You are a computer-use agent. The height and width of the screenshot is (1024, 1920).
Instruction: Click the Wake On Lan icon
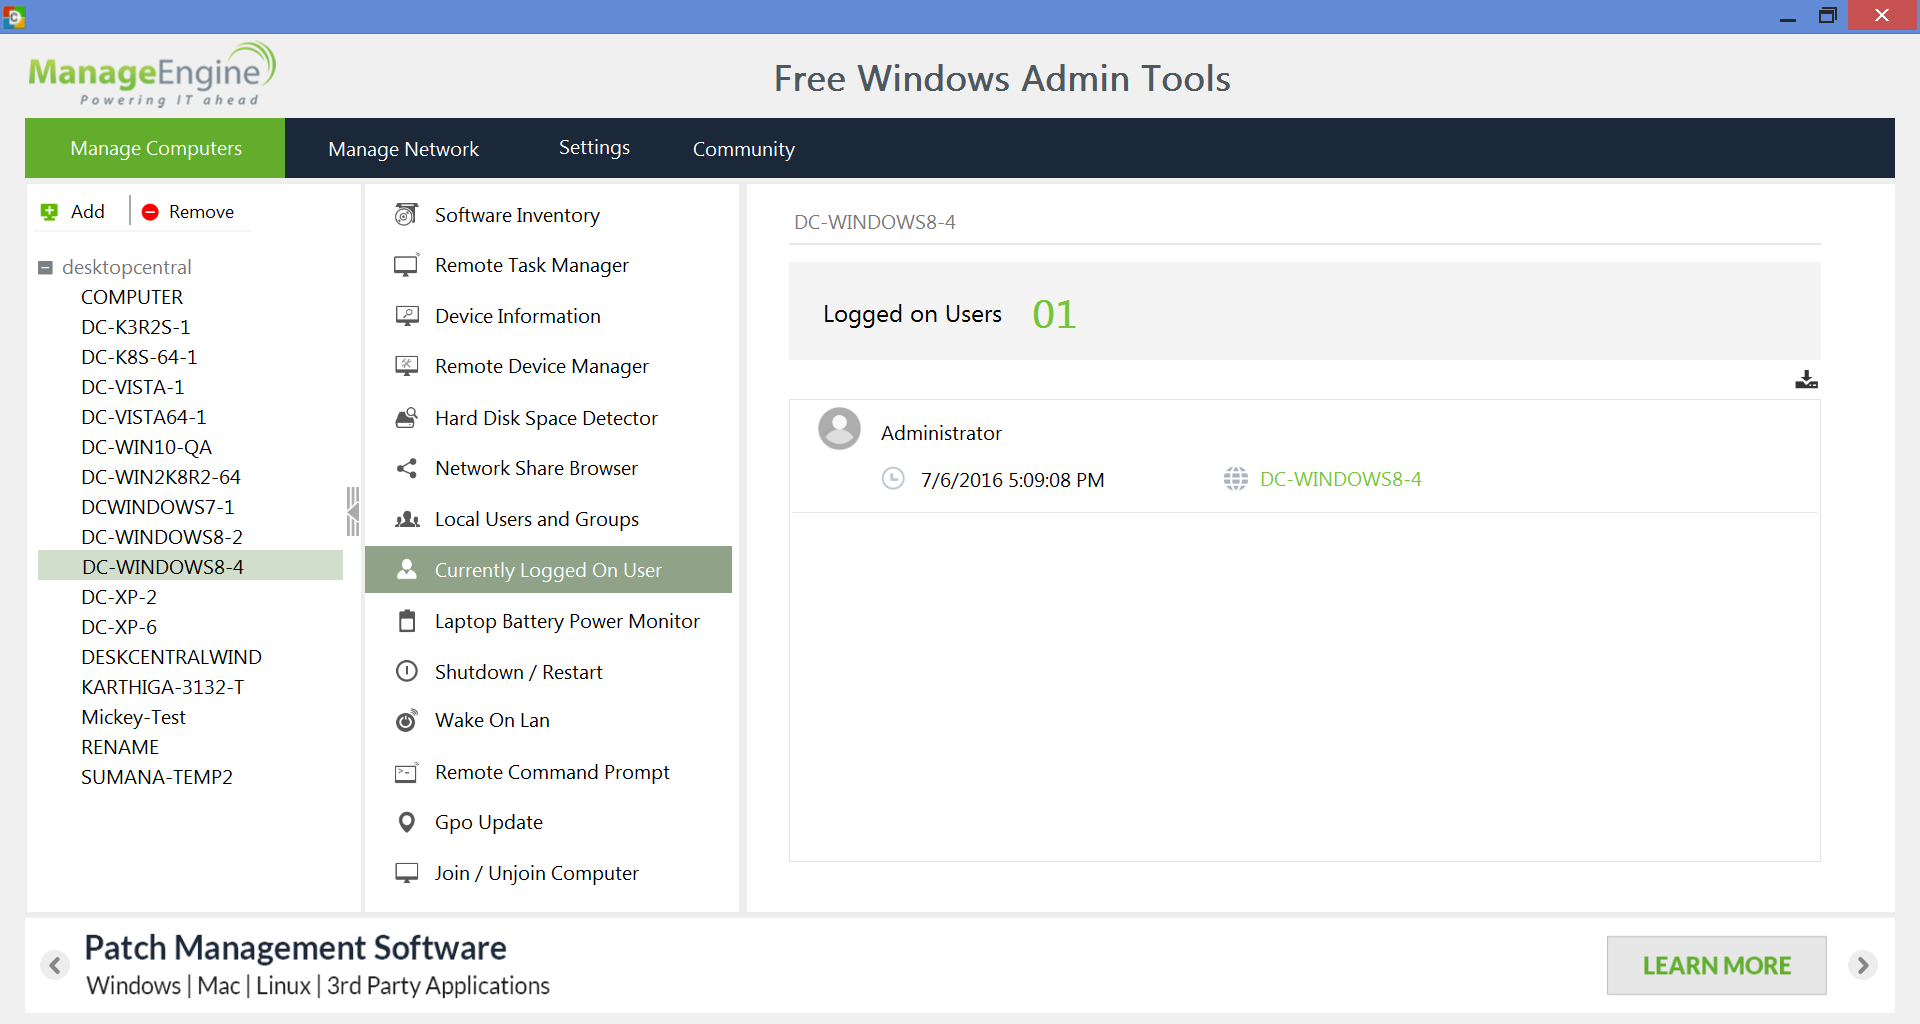[x=406, y=720]
